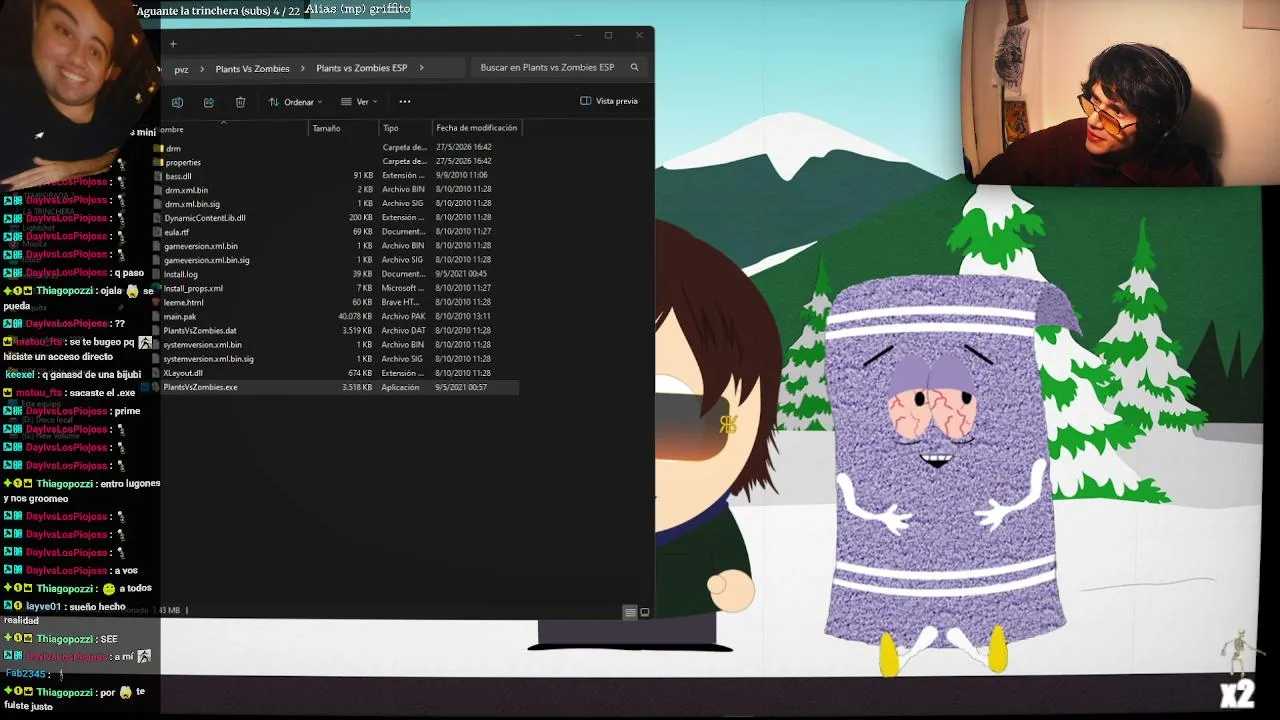Click the 3.519 KB size cell
Image resolution: width=1280 pixels, height=720 pixels.
[357, 331]
